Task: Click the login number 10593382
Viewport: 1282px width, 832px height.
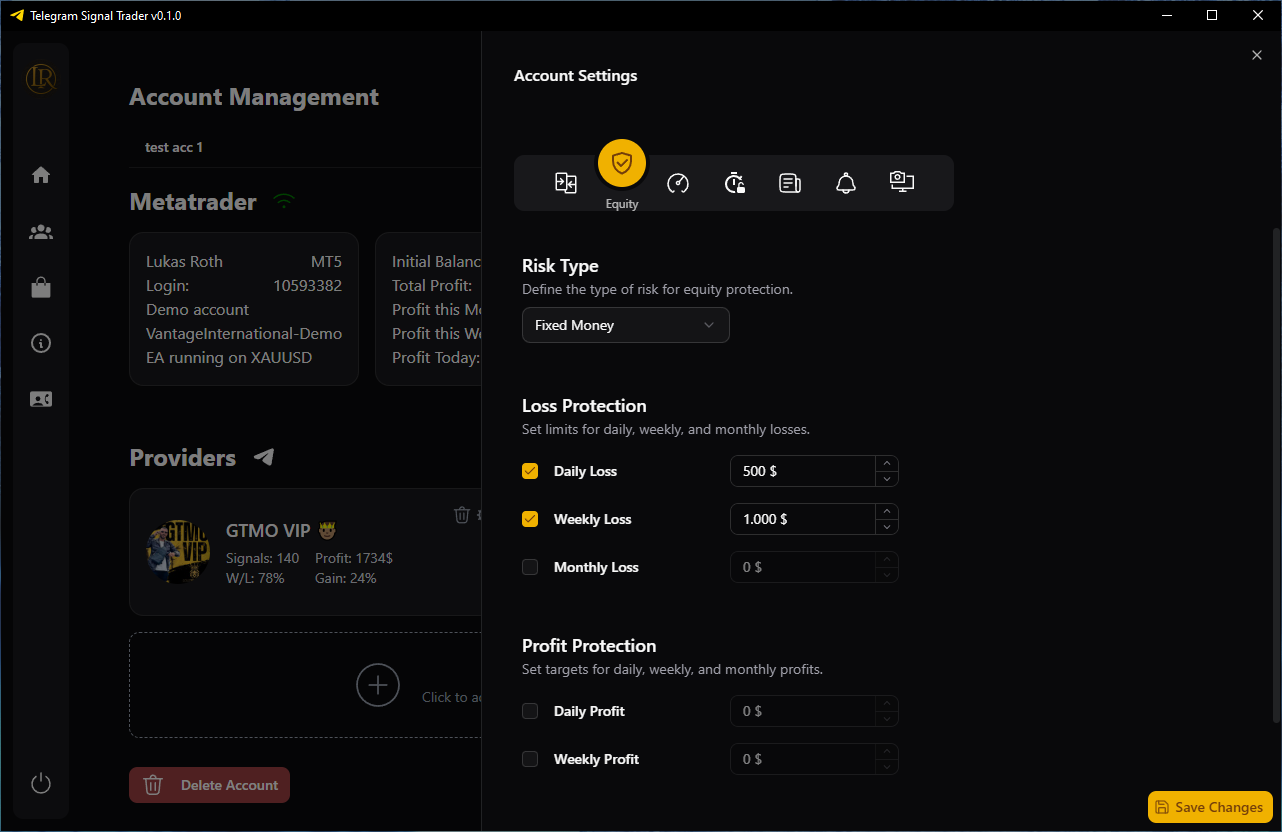Action: tap(308, 285)
